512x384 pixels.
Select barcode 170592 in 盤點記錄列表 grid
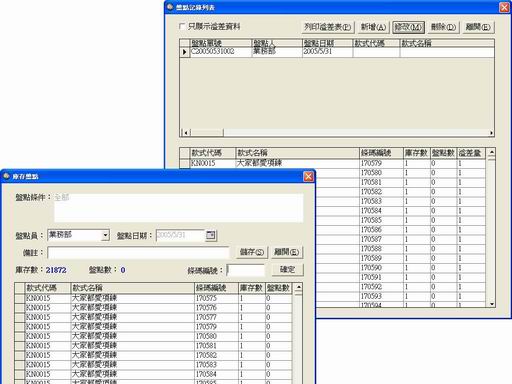tap(381, 287)
